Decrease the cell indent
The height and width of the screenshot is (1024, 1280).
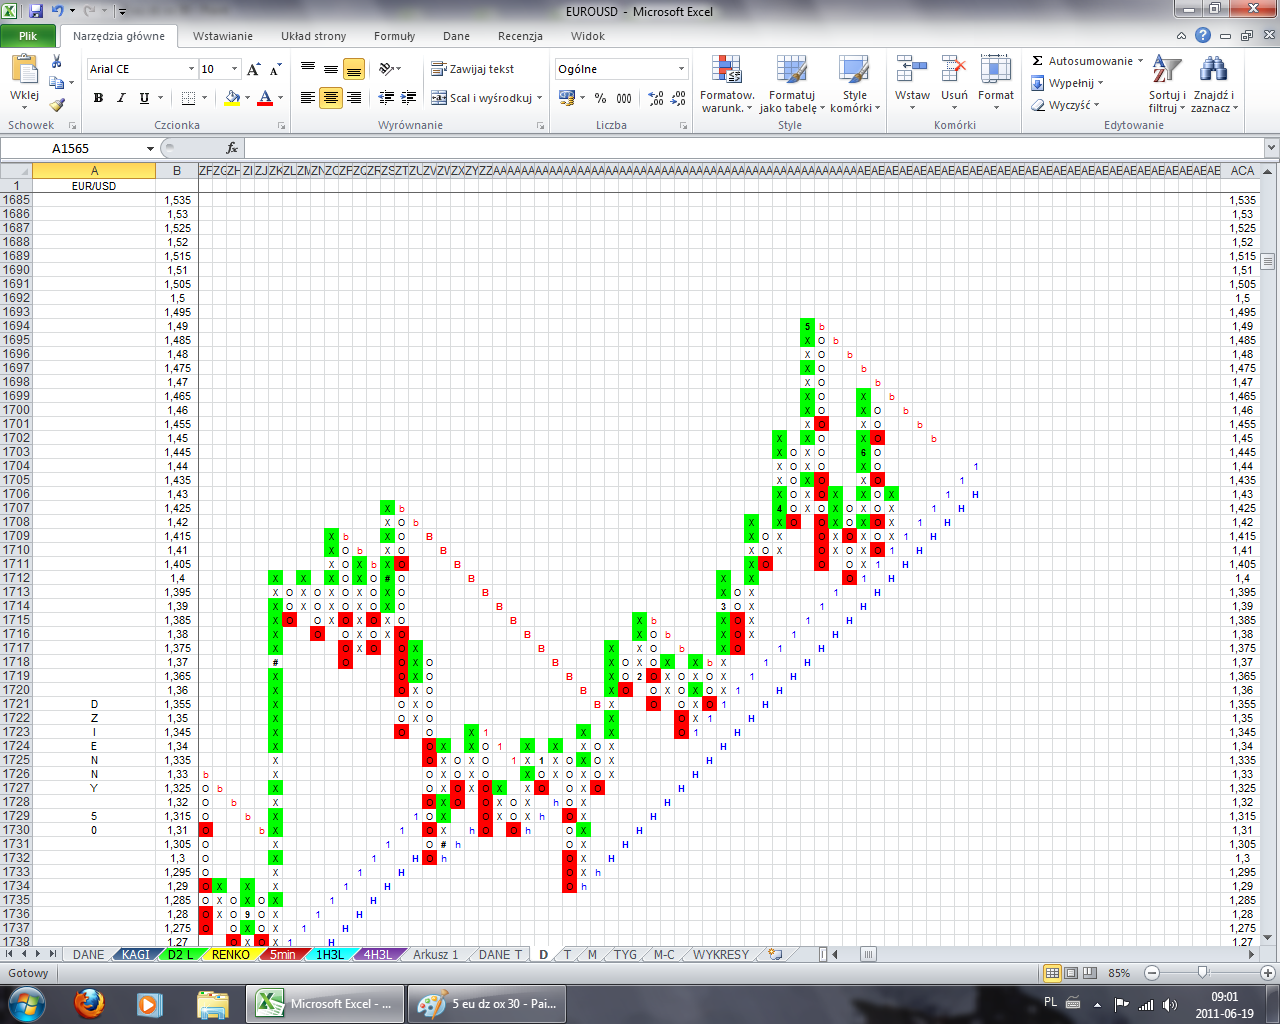click(387, 98)
